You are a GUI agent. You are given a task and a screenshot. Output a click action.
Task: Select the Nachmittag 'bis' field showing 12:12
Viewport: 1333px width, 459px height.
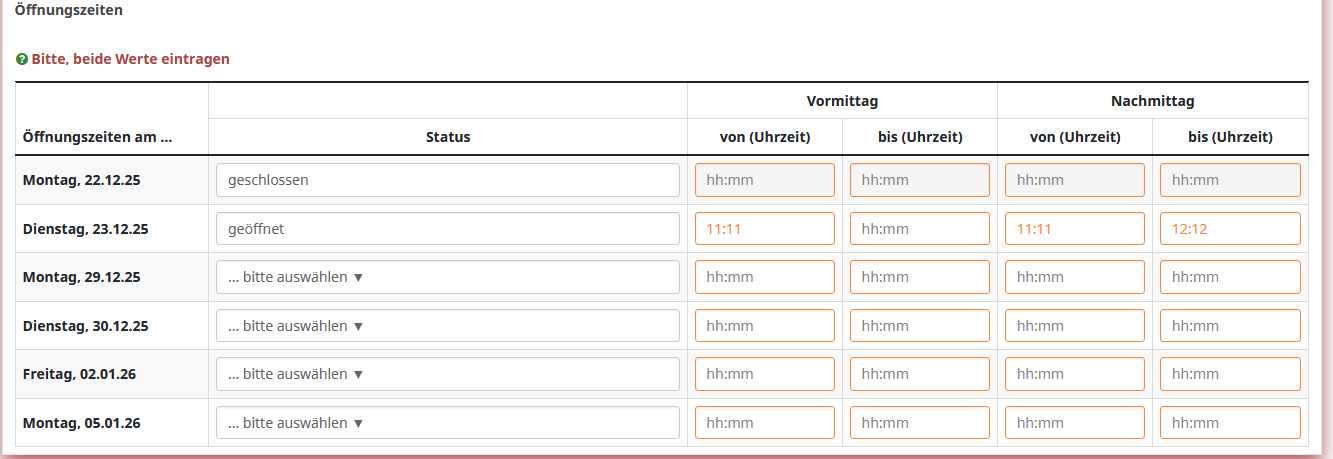[x=1230, y=229]
